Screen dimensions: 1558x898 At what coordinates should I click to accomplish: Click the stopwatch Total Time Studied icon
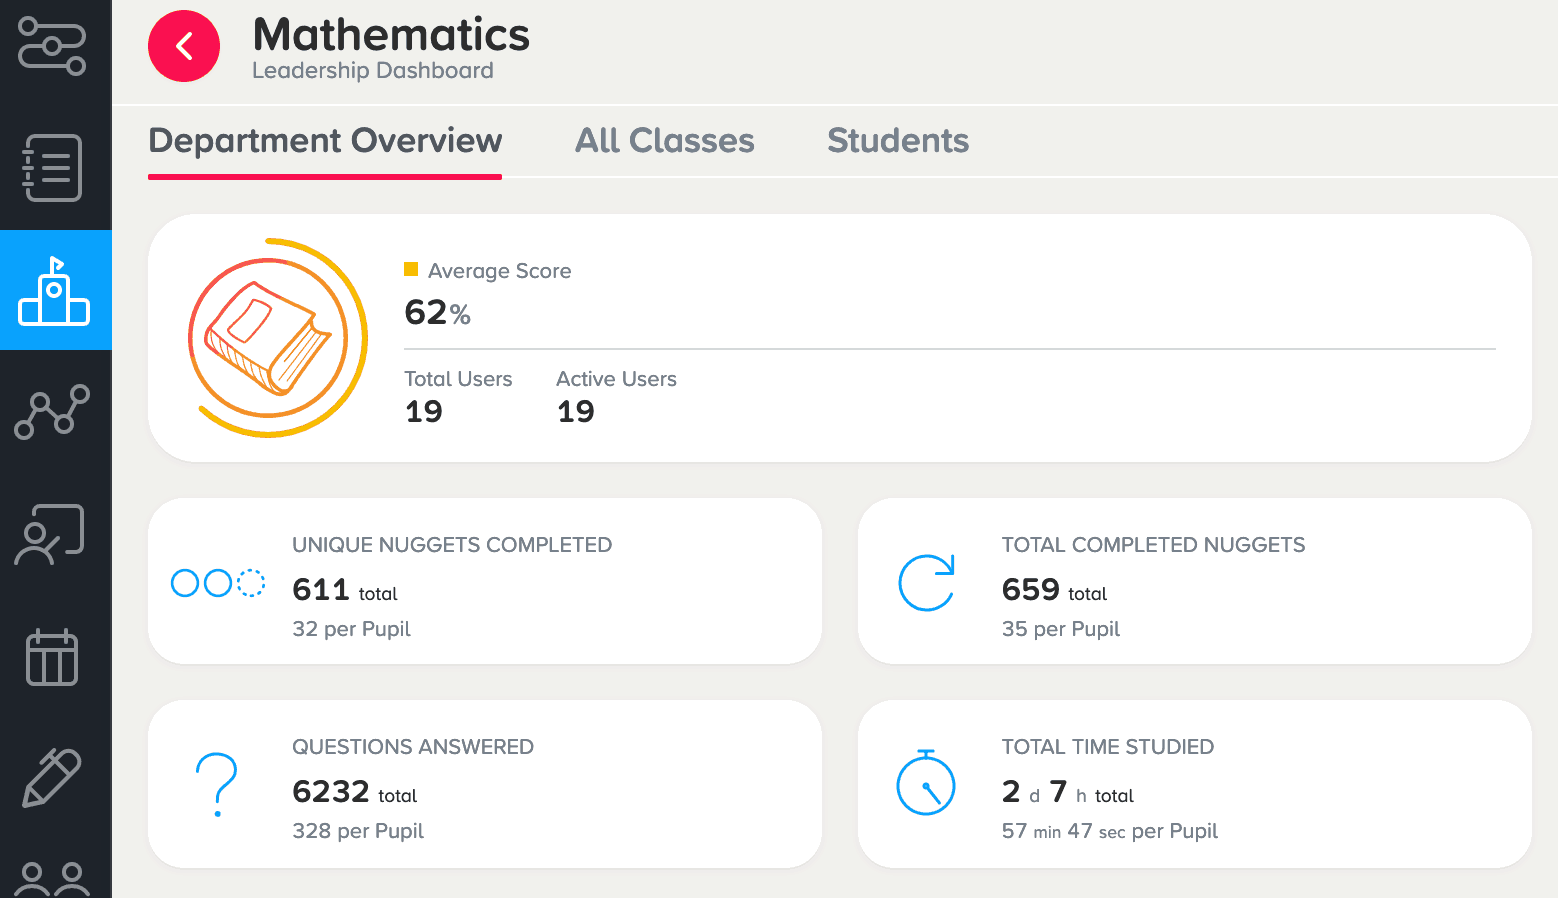pyautogui.click(x=926, y=782)
